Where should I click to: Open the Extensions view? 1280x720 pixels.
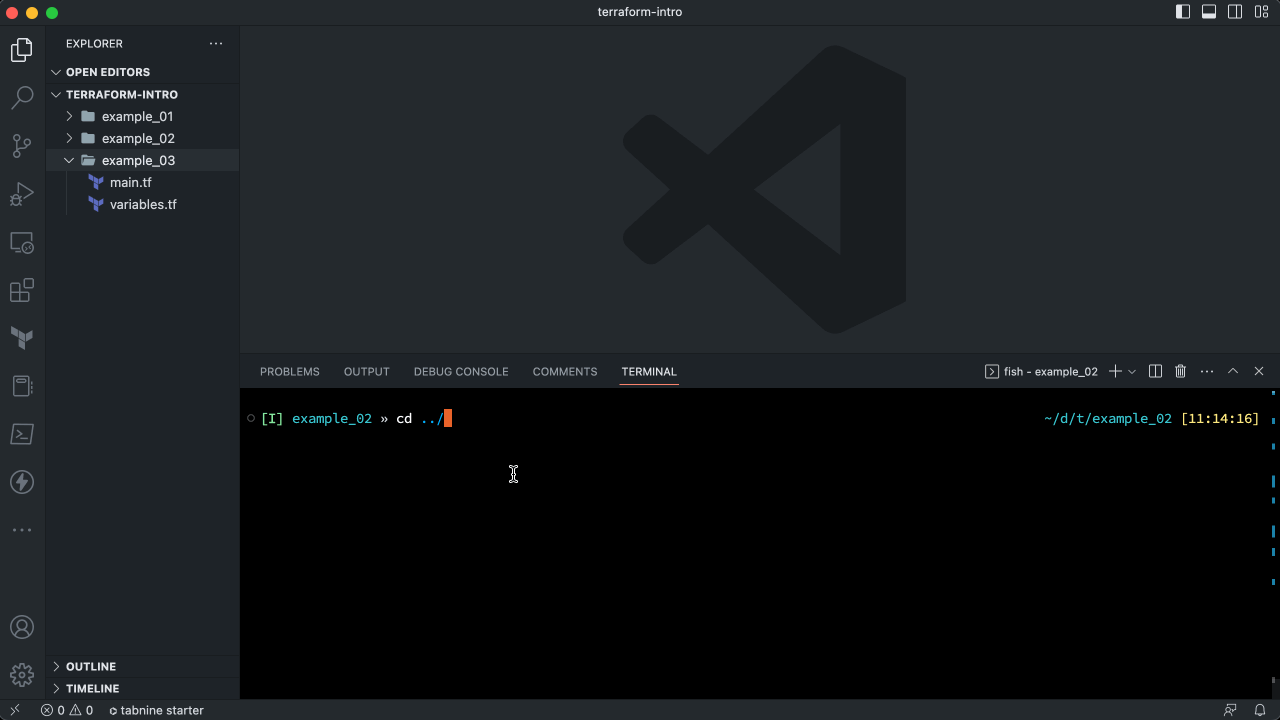pyautogui.click(x=21, y=290)
